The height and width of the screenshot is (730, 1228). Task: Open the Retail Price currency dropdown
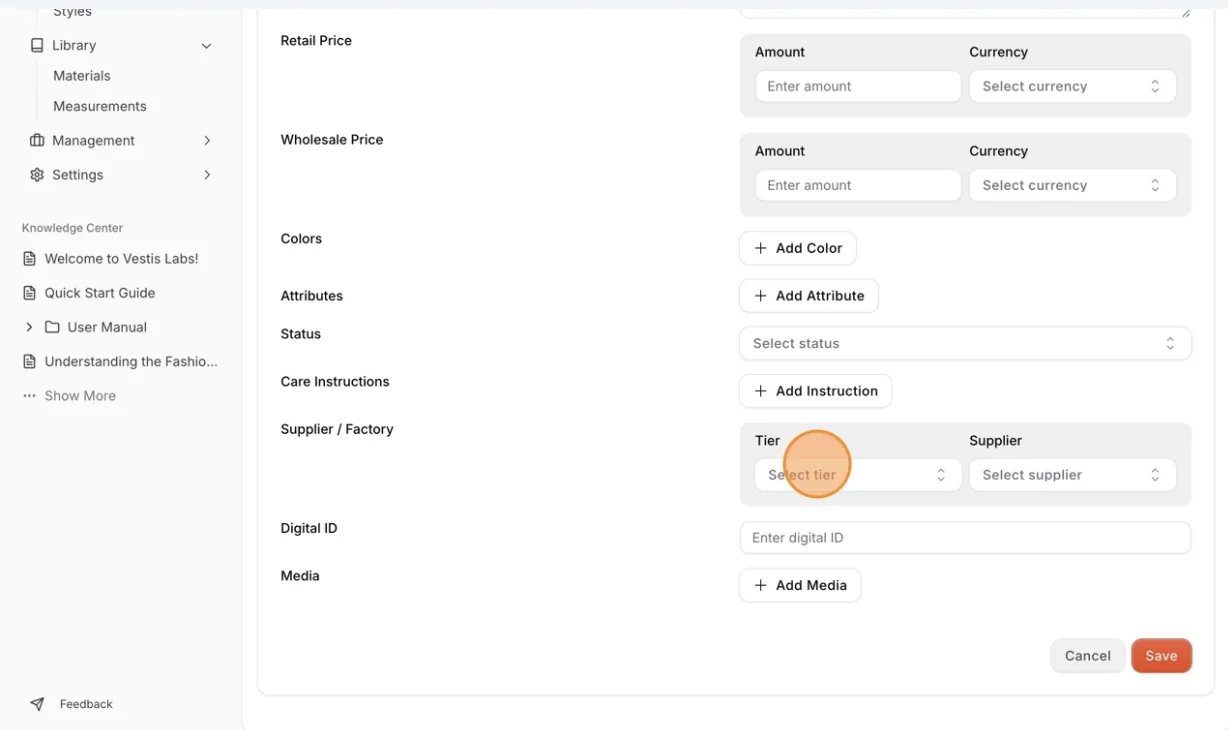[x=1072, y=86]
